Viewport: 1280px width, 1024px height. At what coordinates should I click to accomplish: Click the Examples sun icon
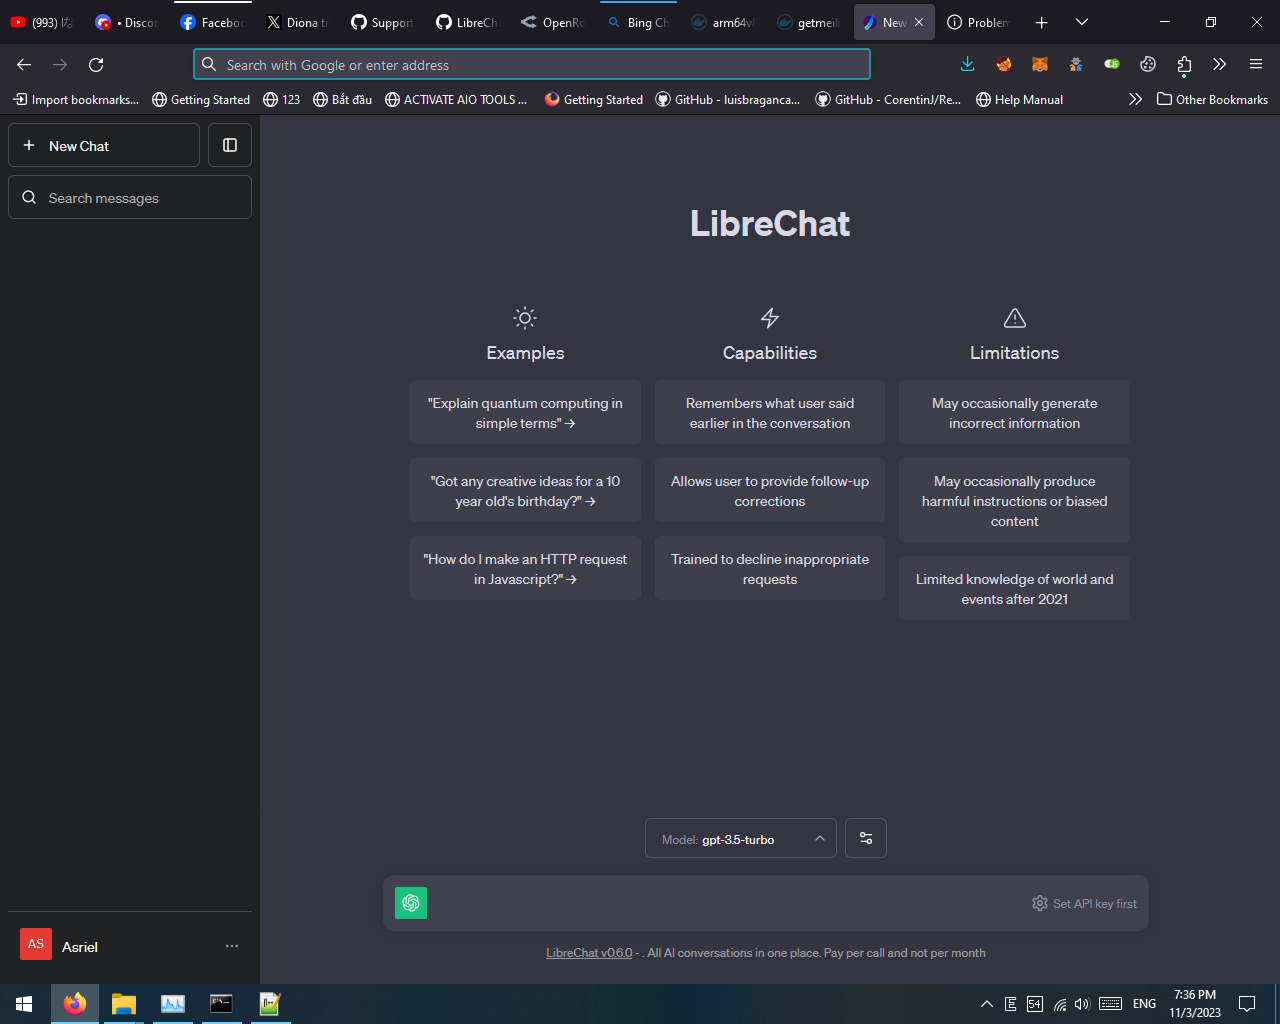[525, 317]
